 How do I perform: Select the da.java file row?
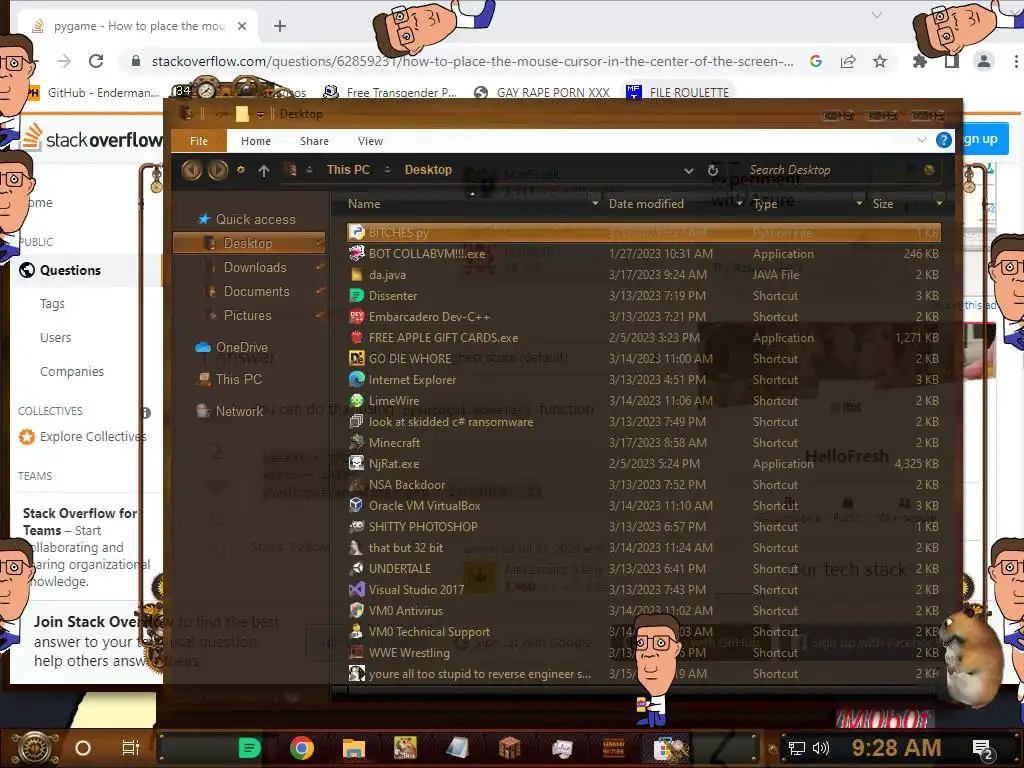[x=644, y=275]
